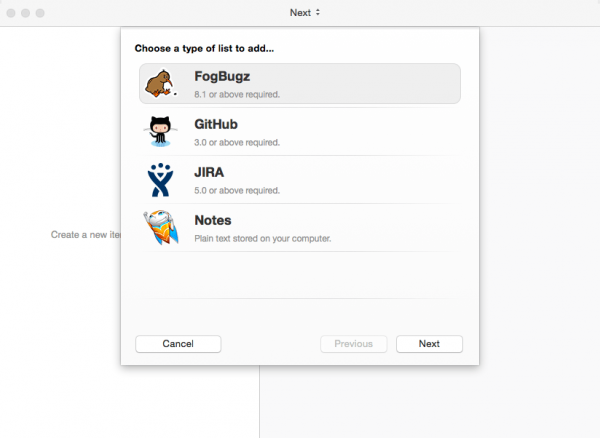
Task: Click the Next button in dialog
Action: coord(429,344)
